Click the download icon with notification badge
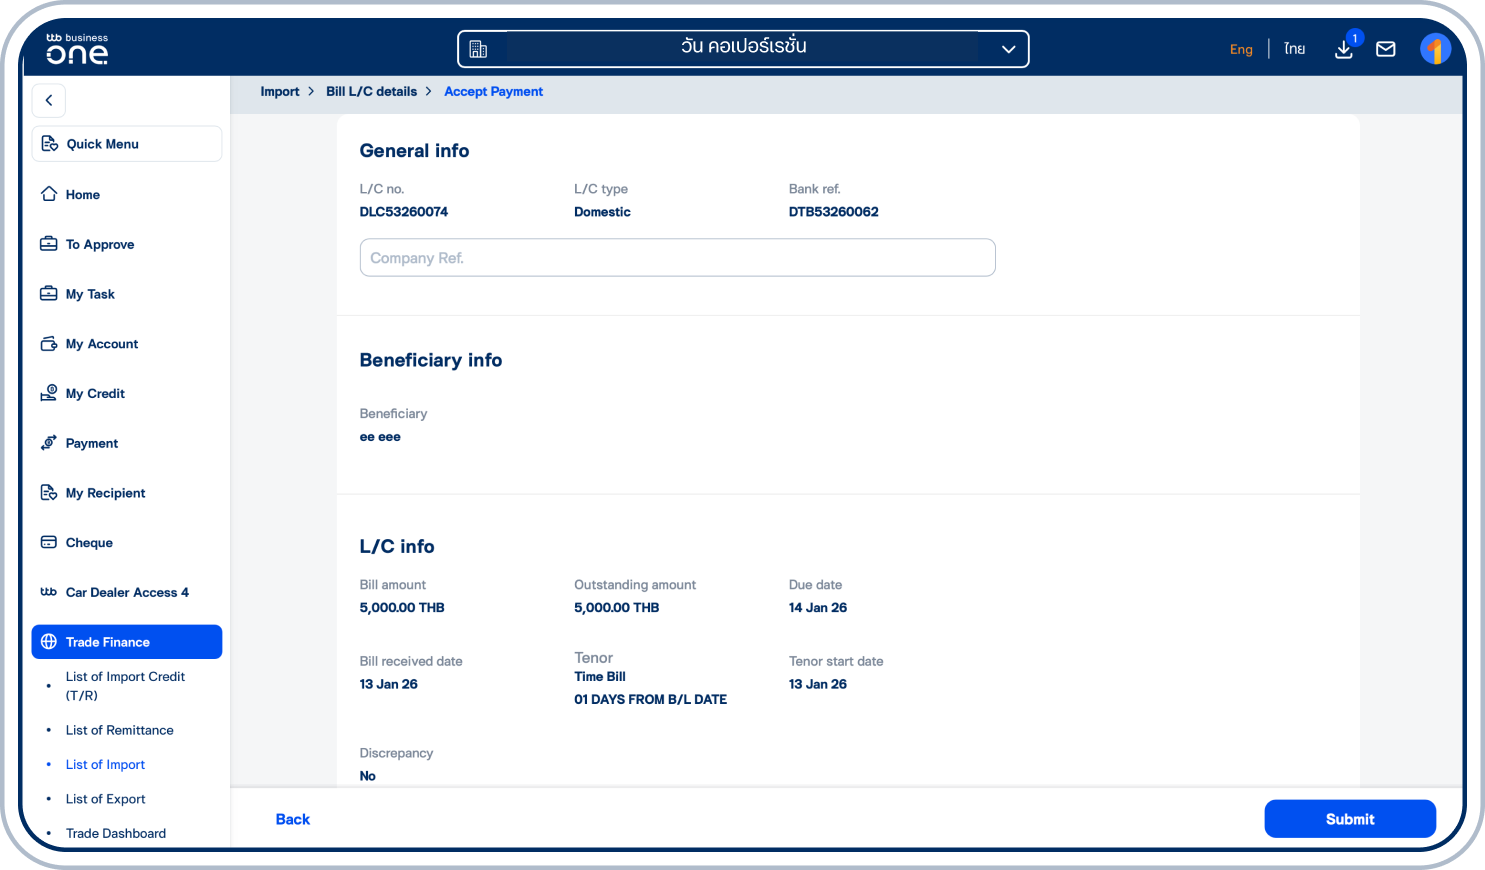1485x870 pixels. (x=1344, y=49)
